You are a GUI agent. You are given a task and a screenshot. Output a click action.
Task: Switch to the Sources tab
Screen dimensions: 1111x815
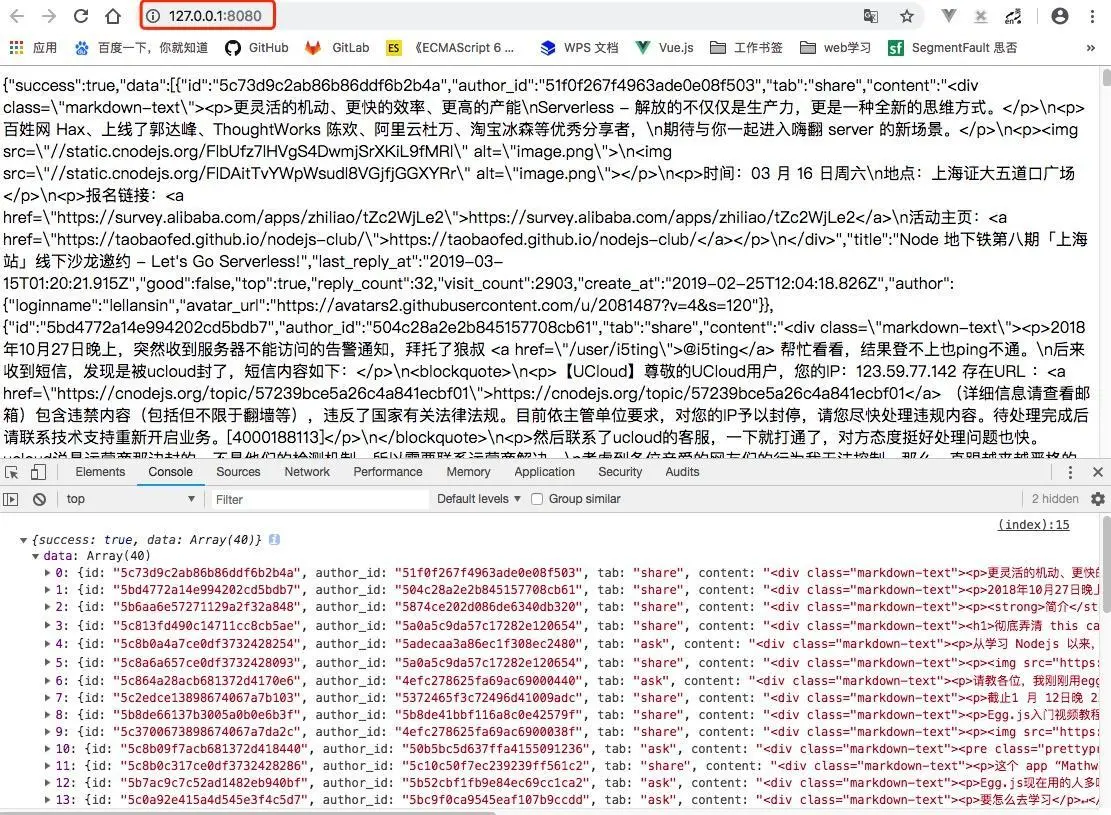pos(238,472)
